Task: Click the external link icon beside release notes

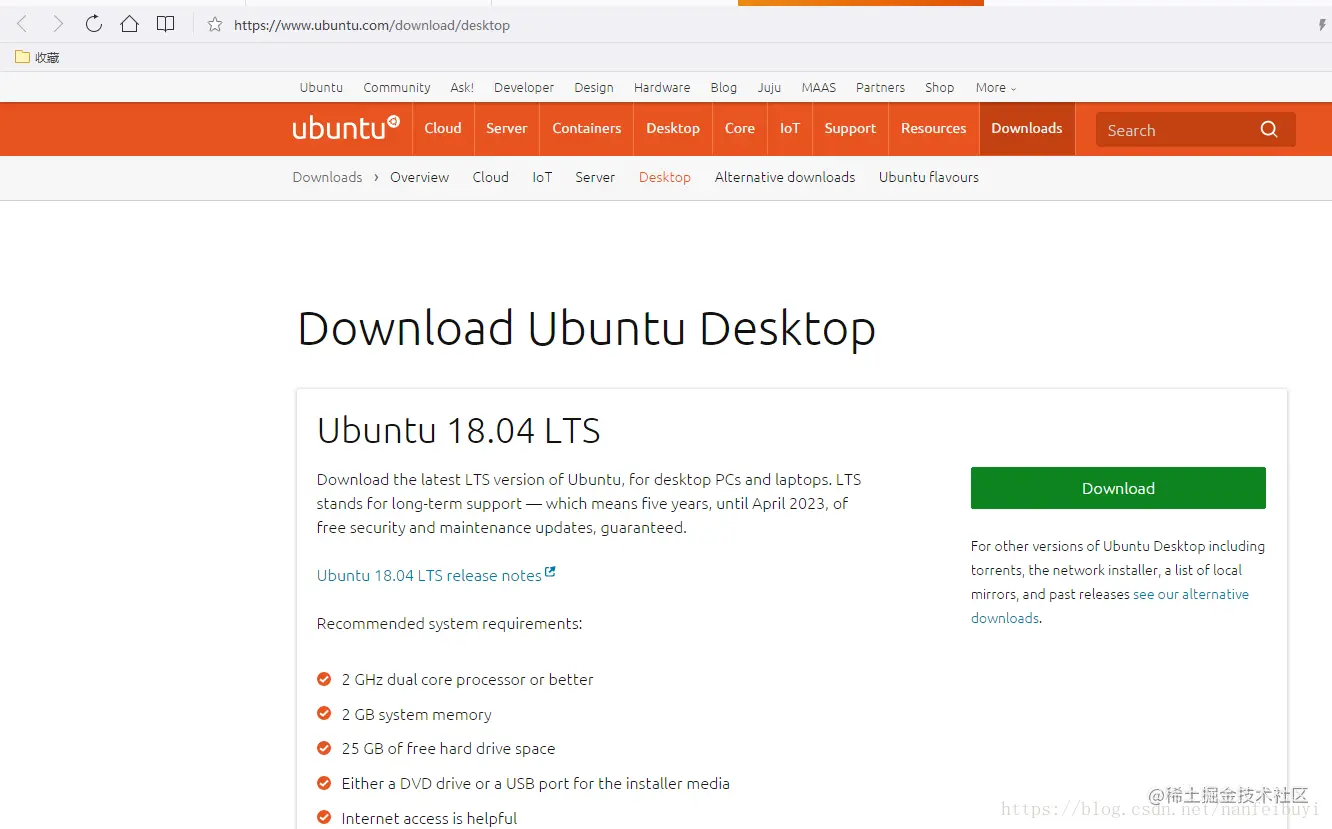Action: tap(550, 573)
